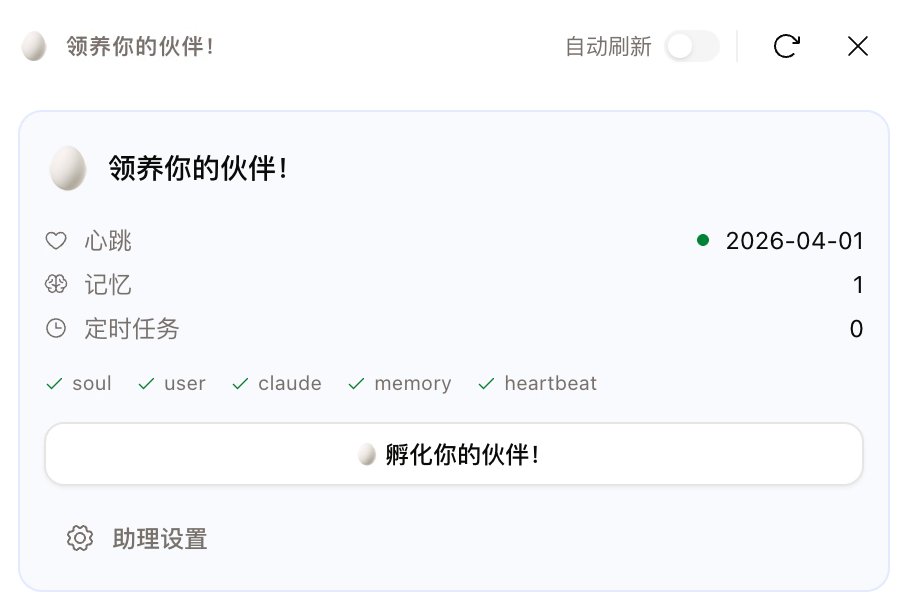Open the 助理设置 assistant settings link
The image size is (902, 614).
(159, 539)
